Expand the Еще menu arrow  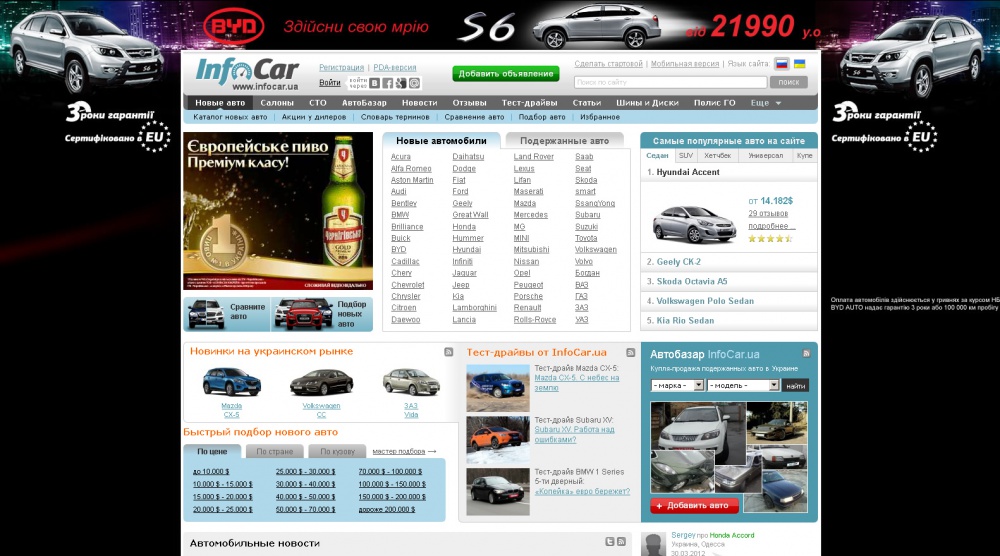[x=778, y=103]
